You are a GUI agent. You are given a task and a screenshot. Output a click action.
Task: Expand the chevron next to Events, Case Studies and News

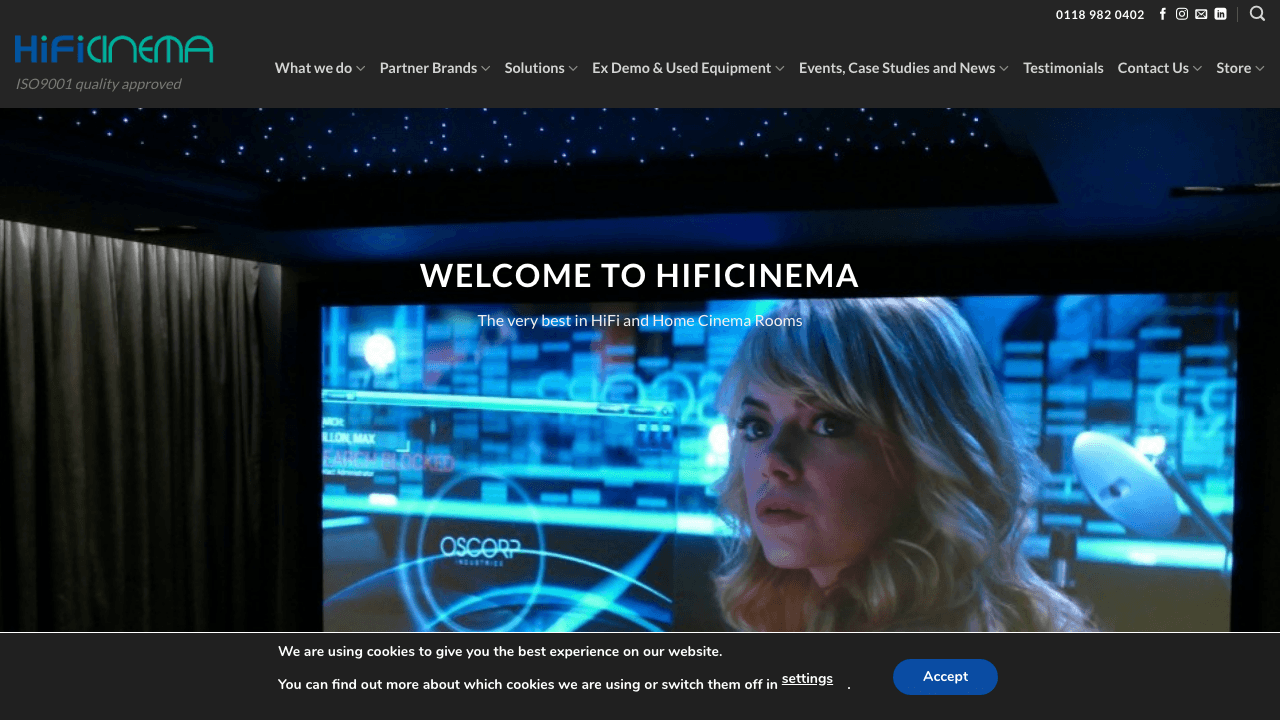1003,68
